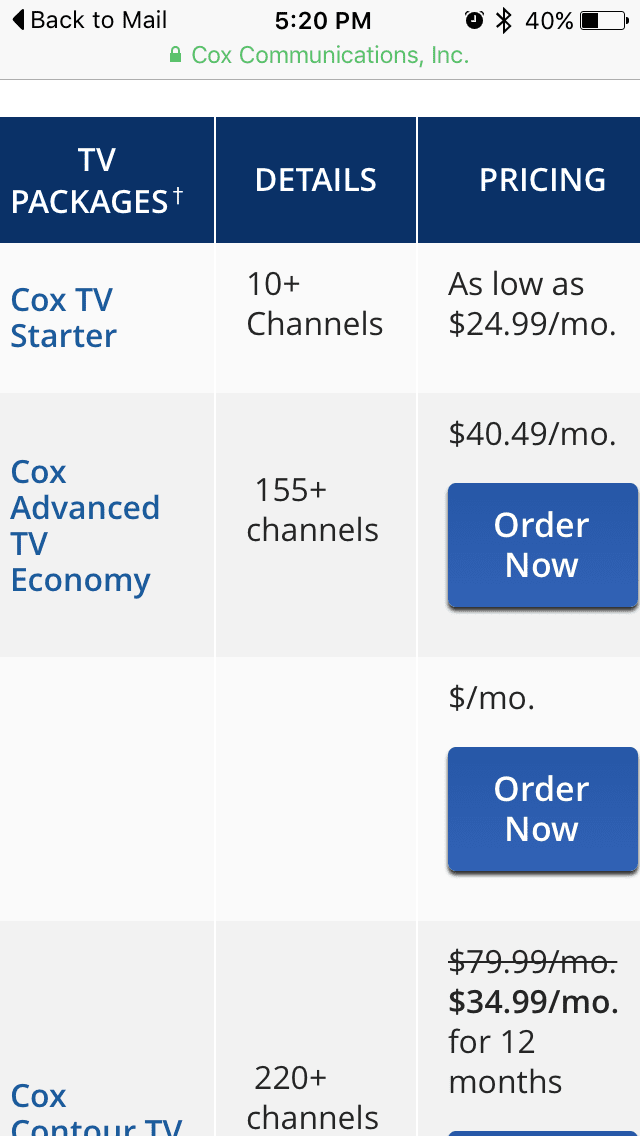Tap the Back to Mail arrow
This screenshot has height=1136, width=640.
point(18,20)
